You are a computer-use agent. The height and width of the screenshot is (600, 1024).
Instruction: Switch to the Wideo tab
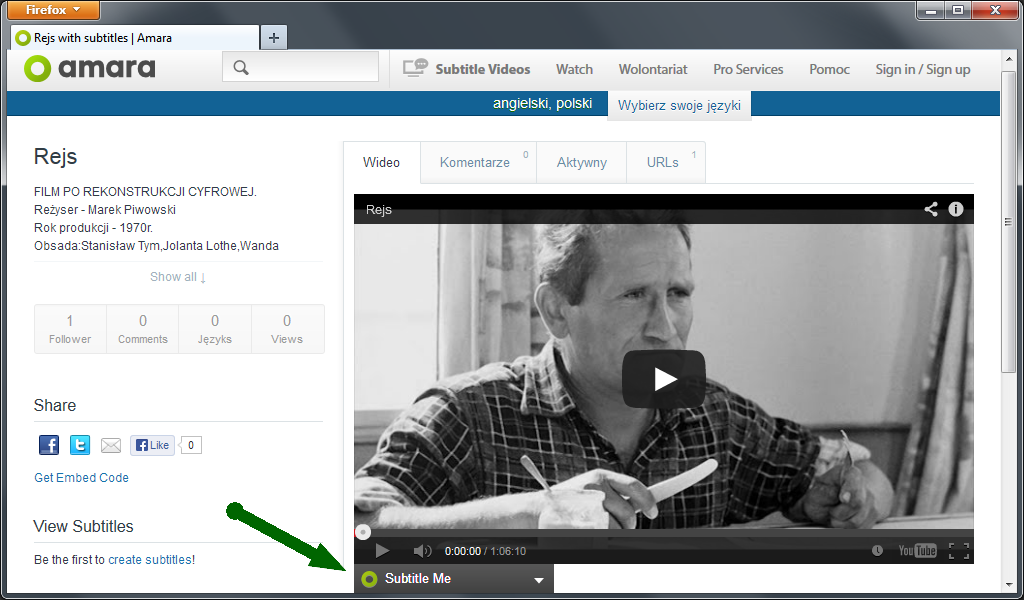381,163
